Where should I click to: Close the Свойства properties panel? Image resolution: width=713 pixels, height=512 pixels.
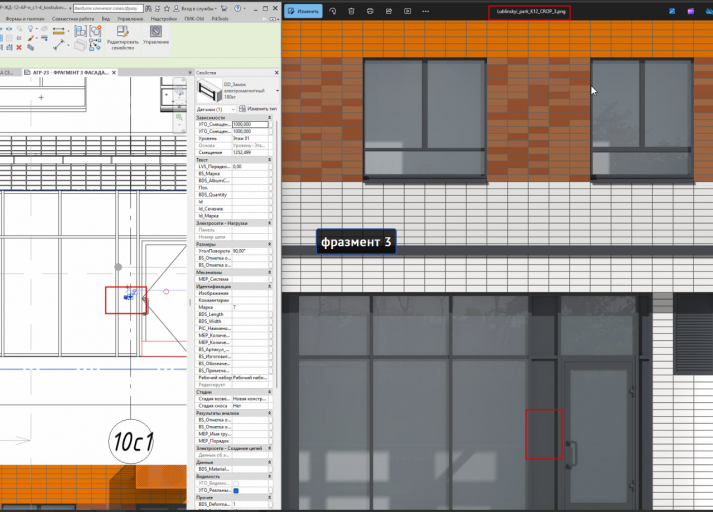click(x=276, y=72)
